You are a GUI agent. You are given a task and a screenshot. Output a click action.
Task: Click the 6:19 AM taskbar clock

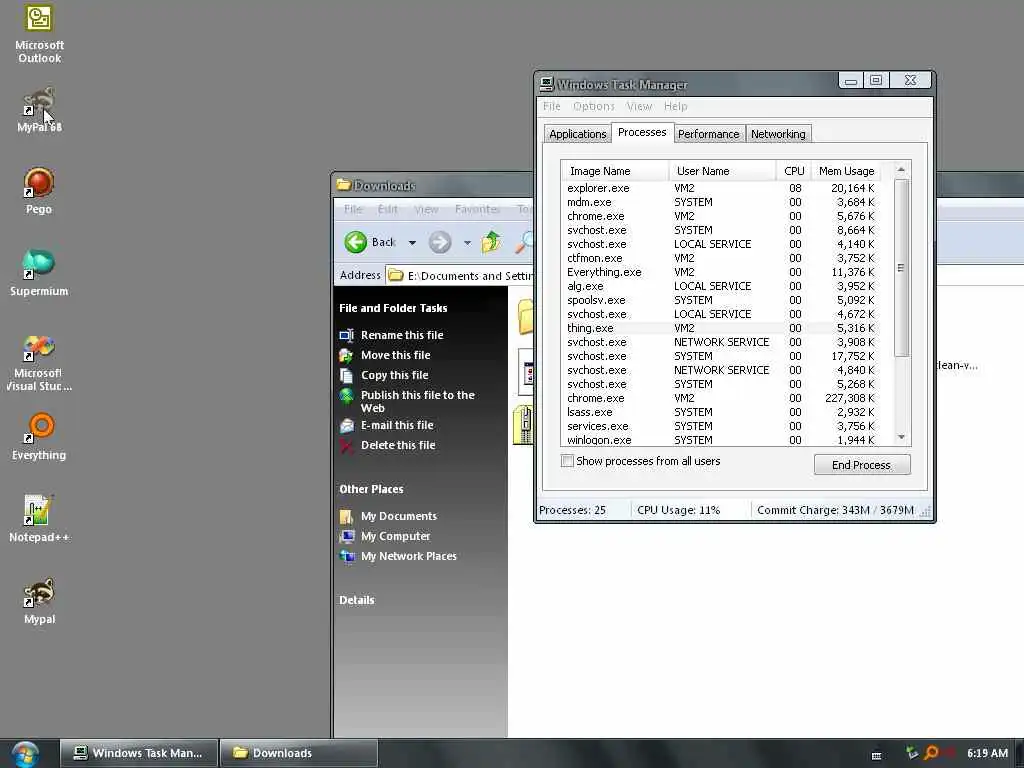[987, 753]
